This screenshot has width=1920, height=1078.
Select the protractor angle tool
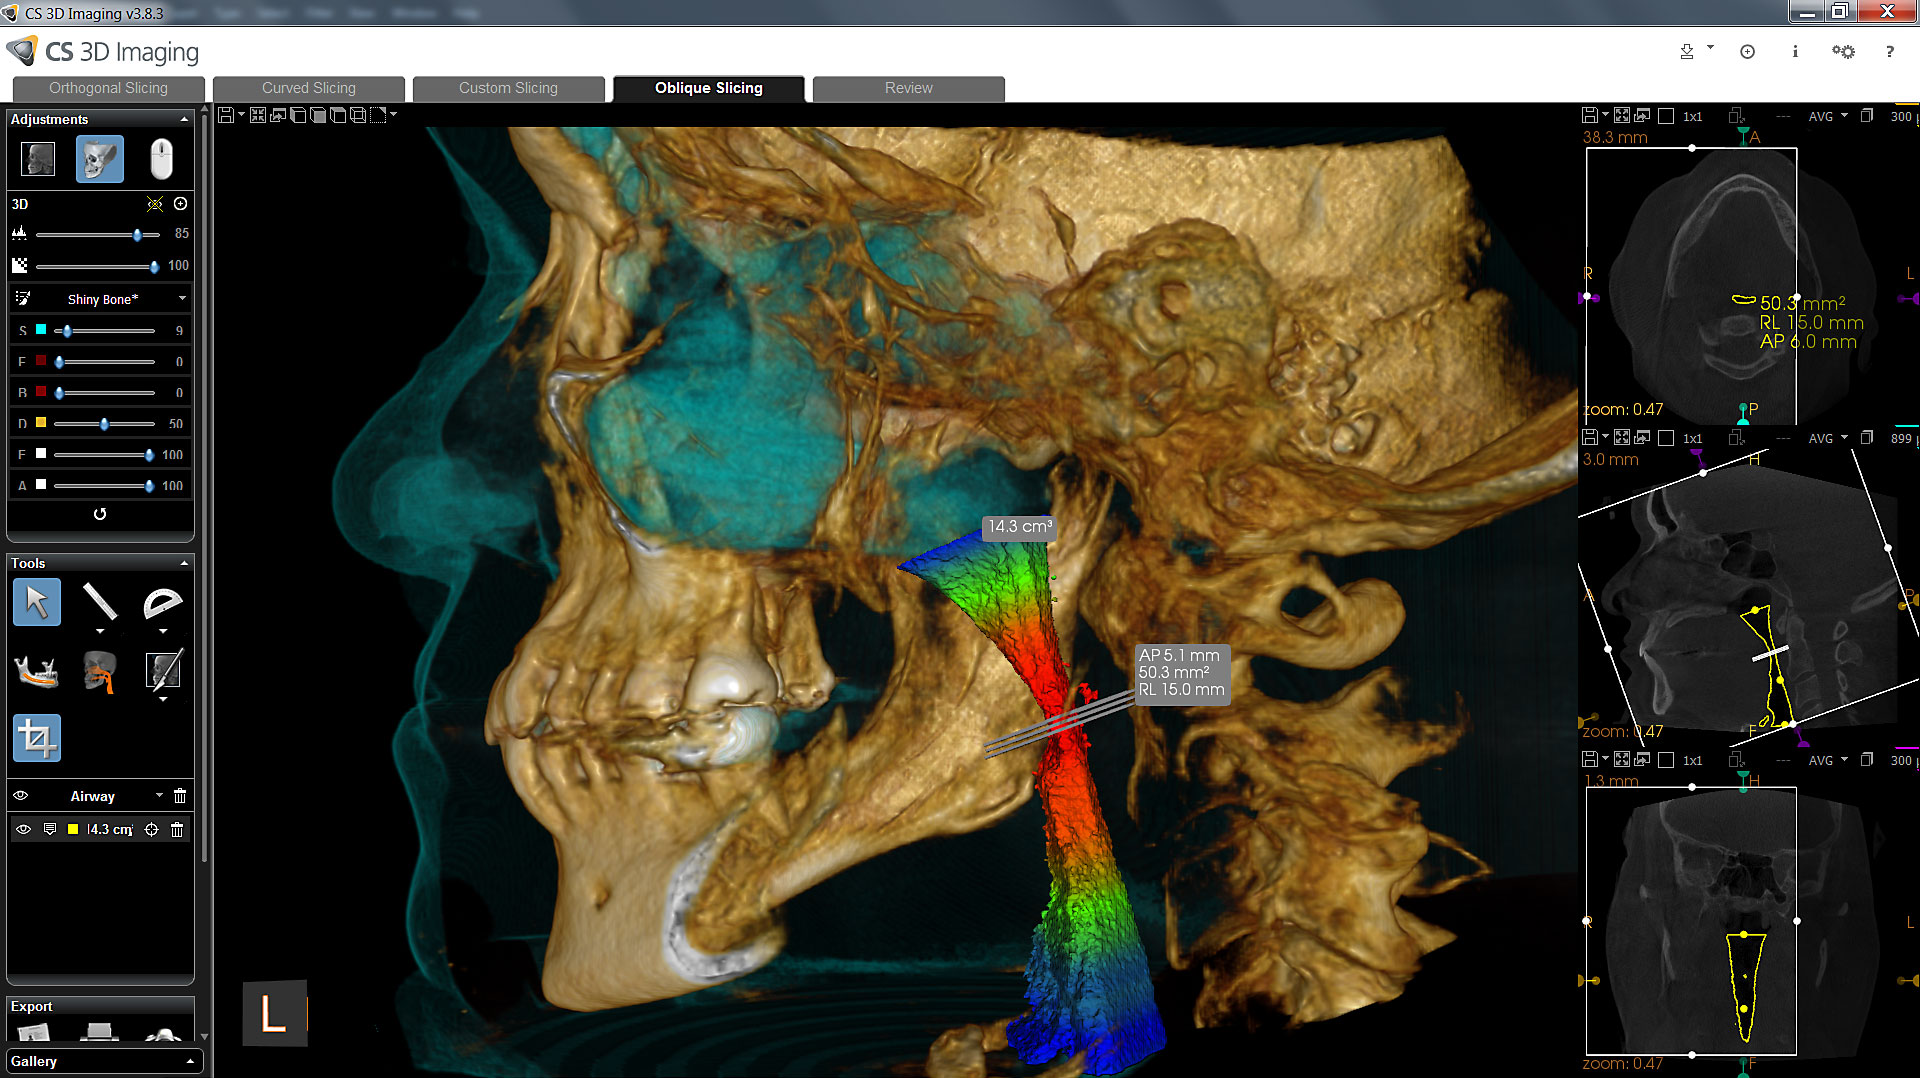pos(162,602)
